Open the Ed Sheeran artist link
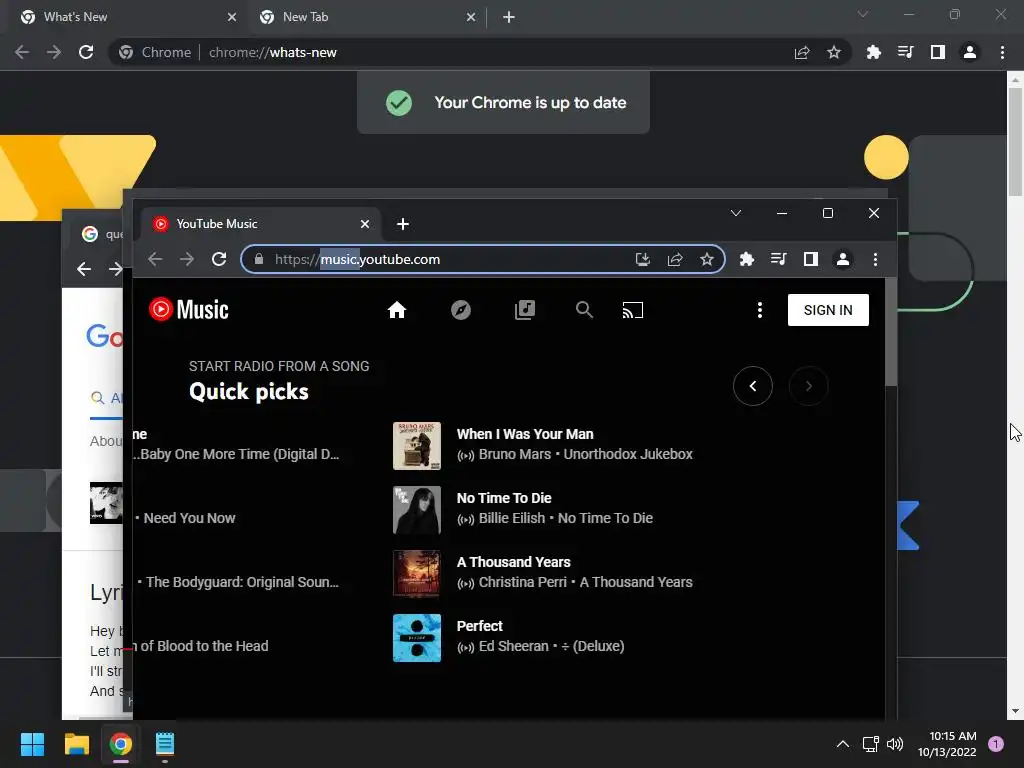Image resolution: width=1024 pixels, height=768 pixels. click(x=514, y=647)
